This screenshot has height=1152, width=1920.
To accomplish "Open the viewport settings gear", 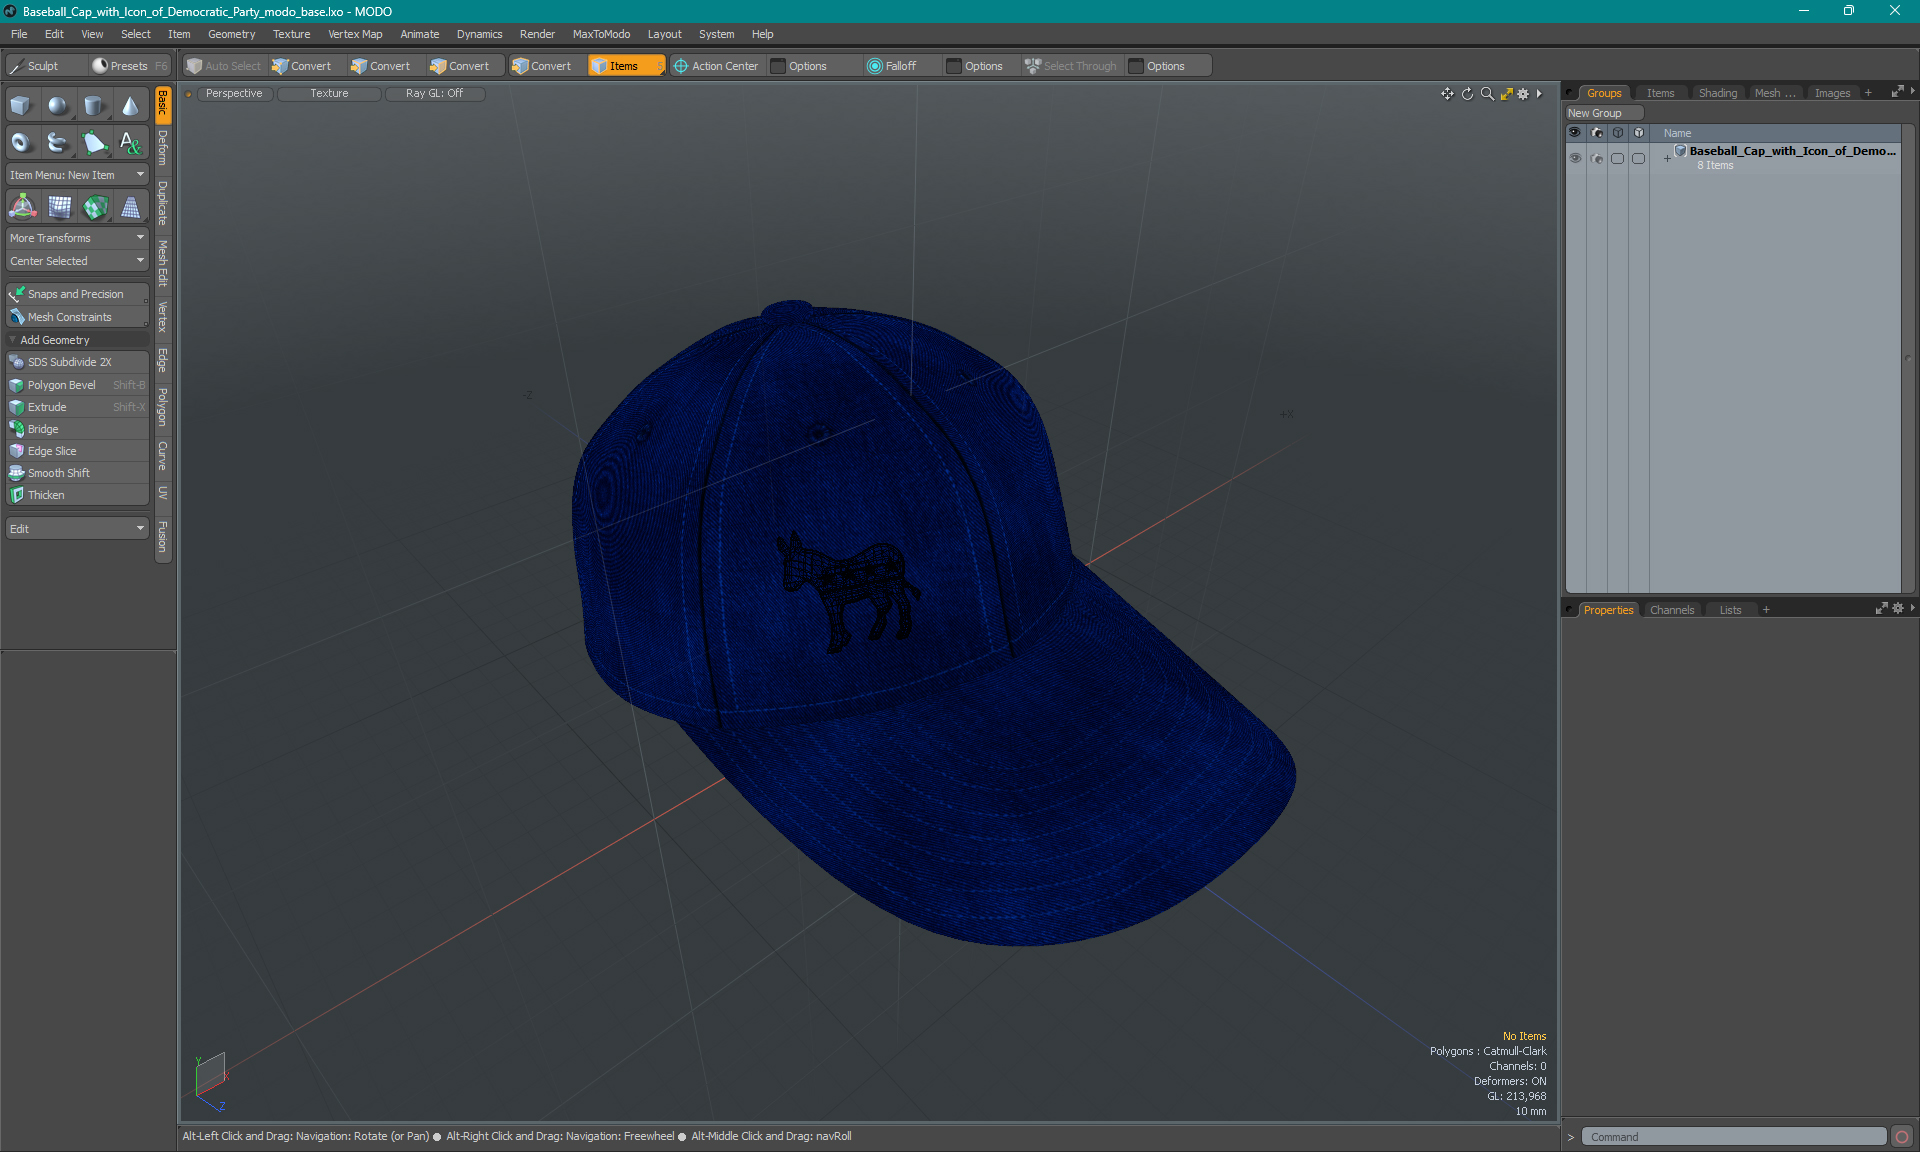I will [1523, 93].
